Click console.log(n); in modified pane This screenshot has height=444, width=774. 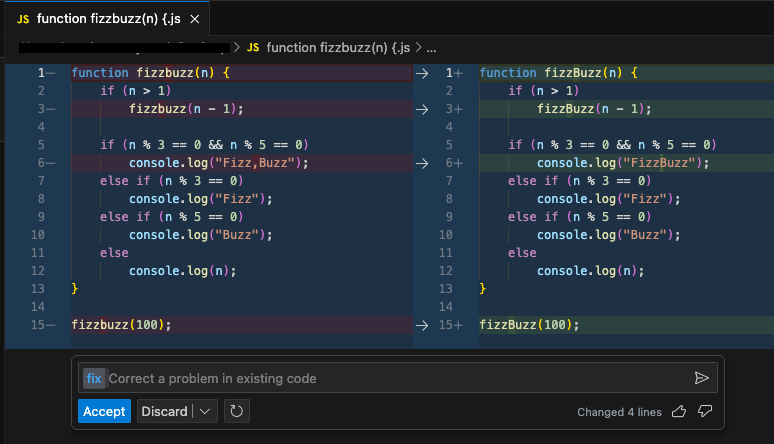click(x=590, y=271)
